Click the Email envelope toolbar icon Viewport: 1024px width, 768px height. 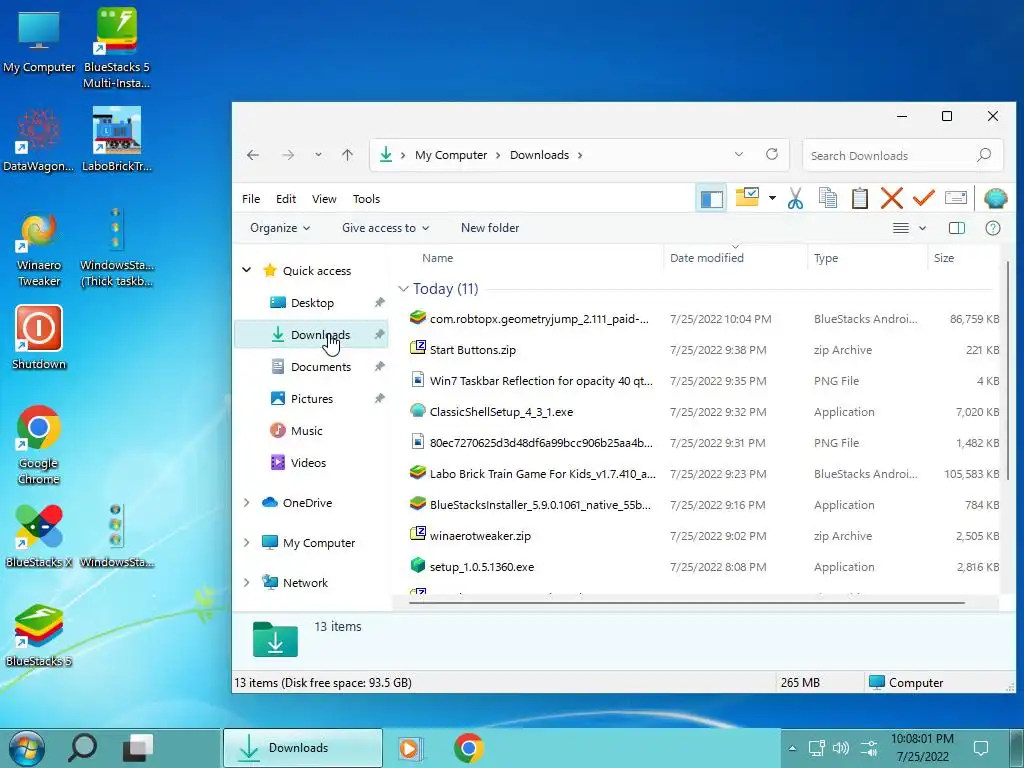[955, 198]
